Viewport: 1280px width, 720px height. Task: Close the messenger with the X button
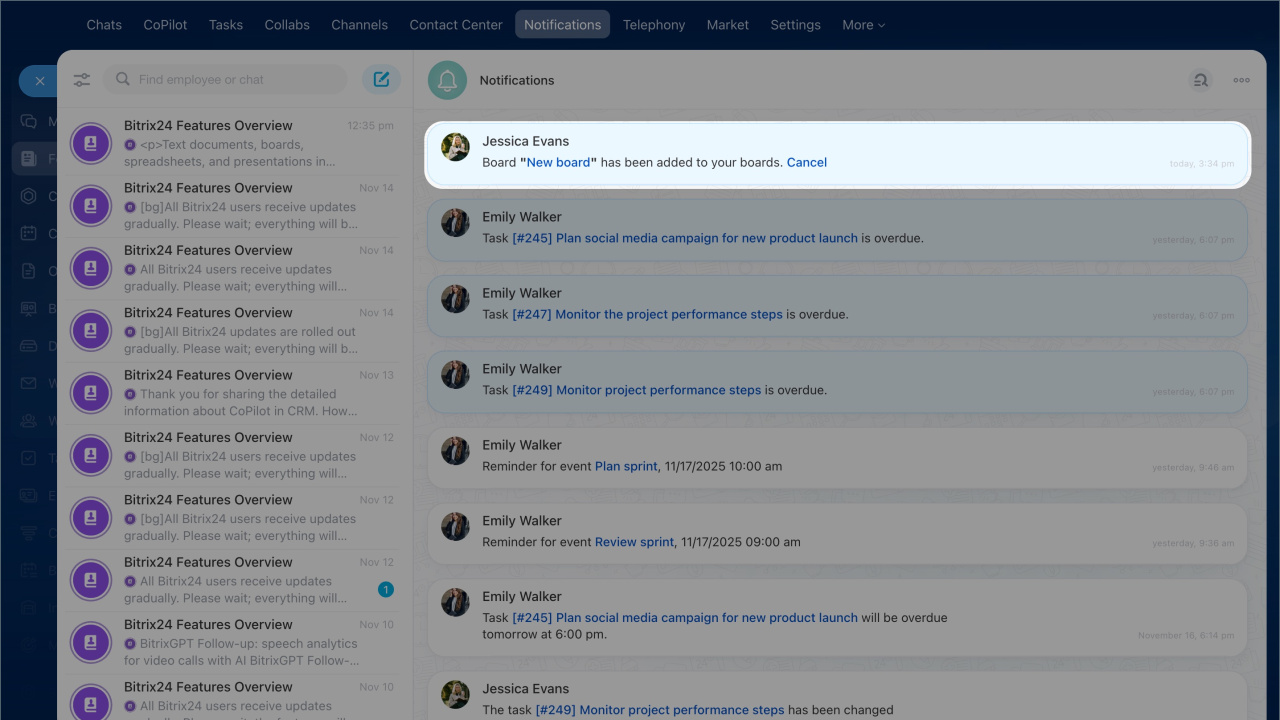39,81
